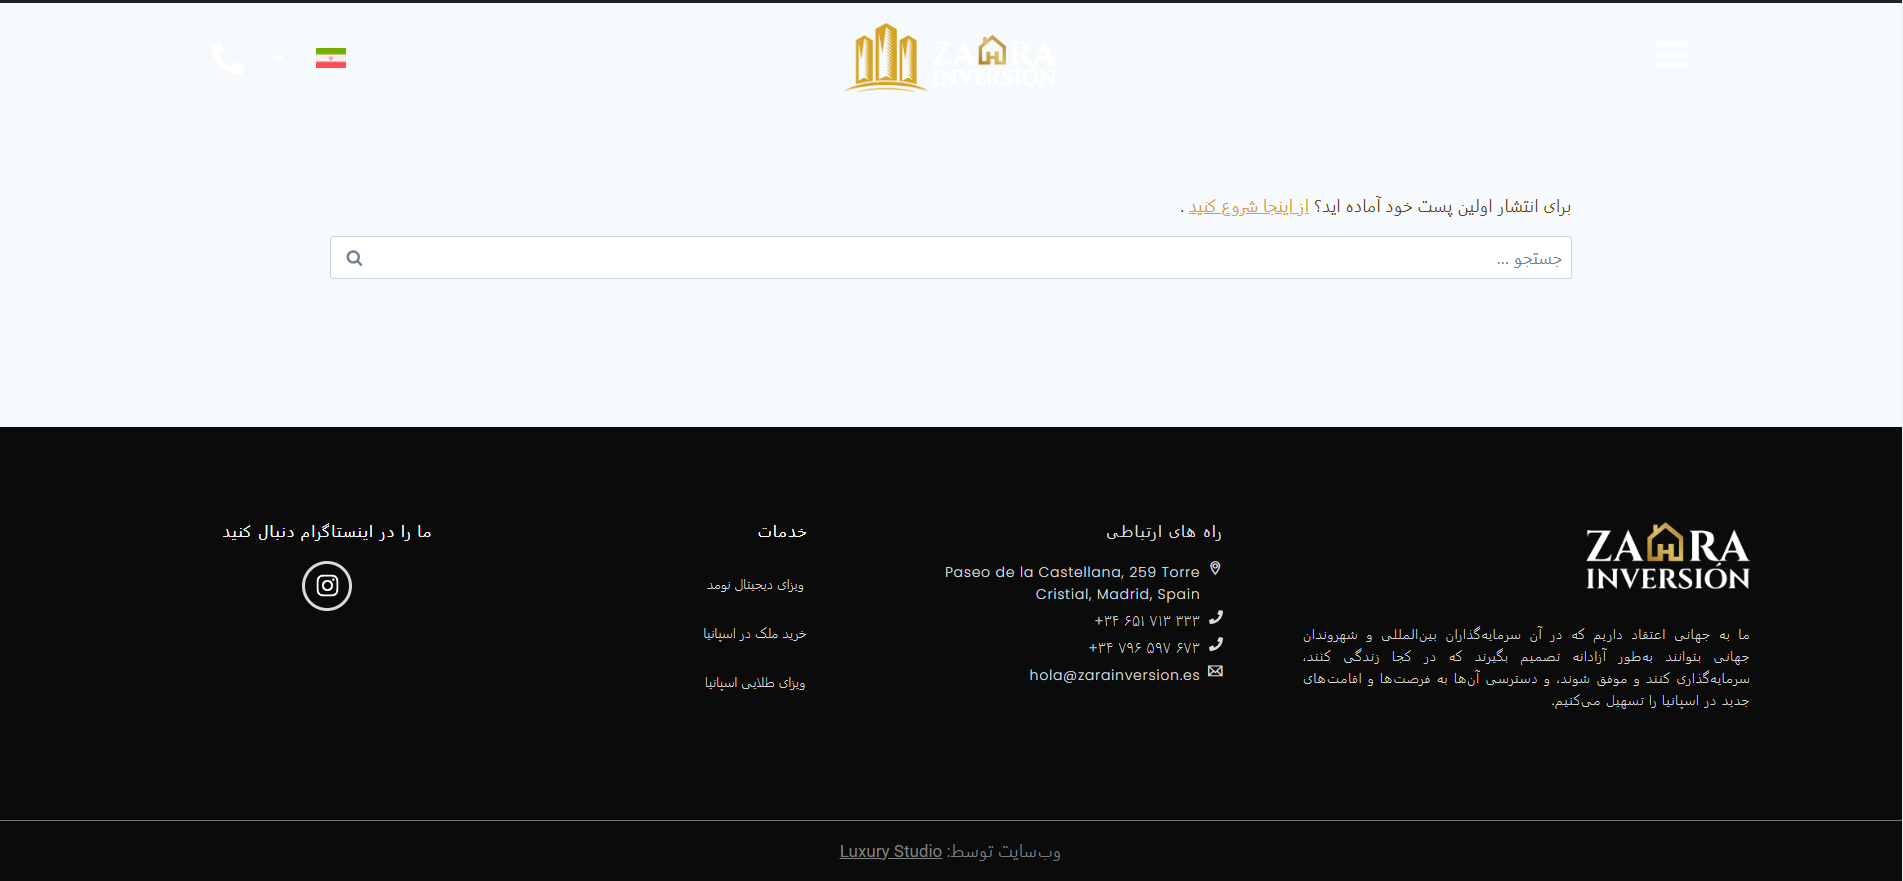Select the Iran flag language icon
This screenshot has height=881, width=1903.
point(331,58)
